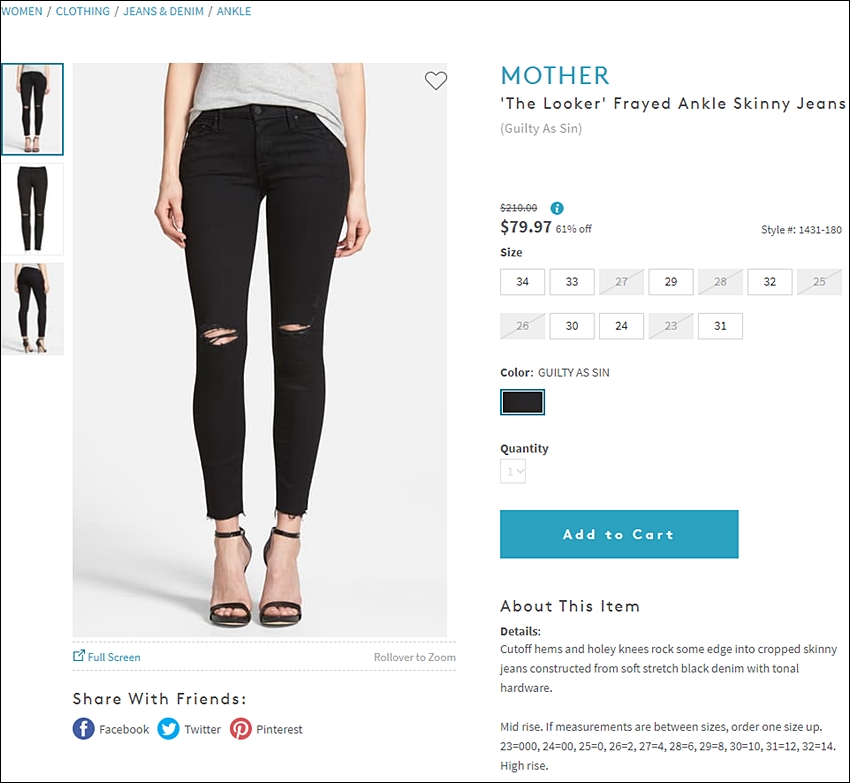Click Ankle breadcrumb link
The image size is (850, 783).
click(x=234, y=11)
